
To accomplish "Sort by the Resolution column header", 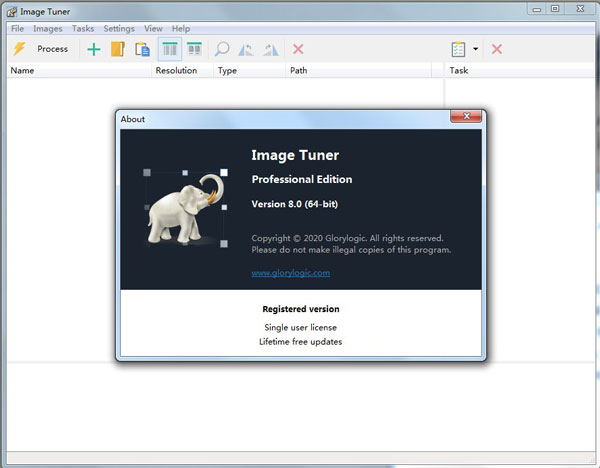I will (x=183, y=70).
